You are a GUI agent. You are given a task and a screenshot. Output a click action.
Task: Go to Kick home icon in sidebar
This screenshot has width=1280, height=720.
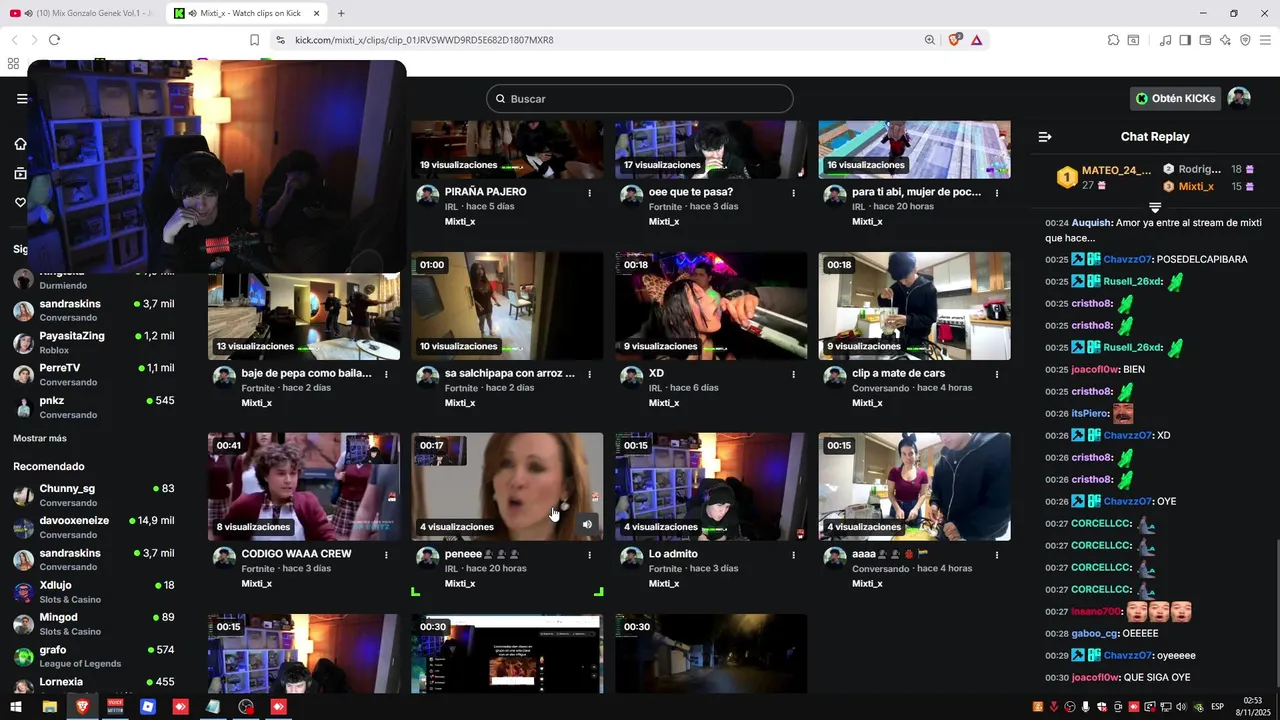pyautogui.click(x=20, y=144)
